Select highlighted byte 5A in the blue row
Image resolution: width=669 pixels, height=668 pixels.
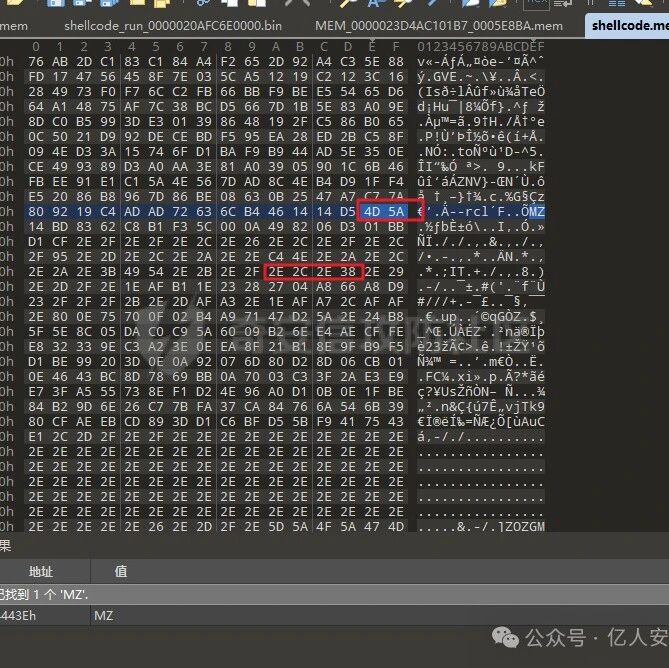396,212
